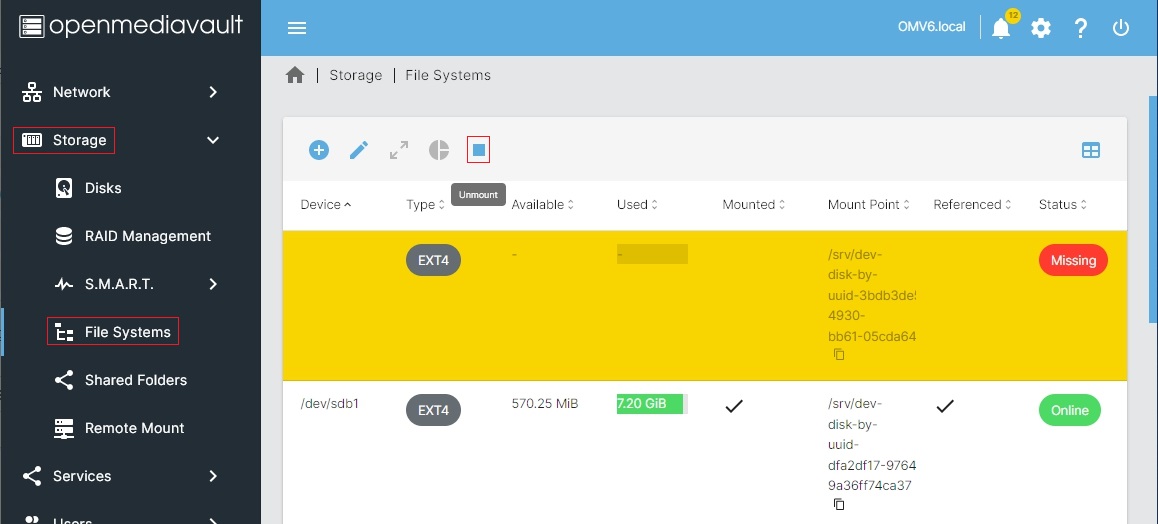Expand the Network menu chevron
This screenshot has height=524, width=1158.
[x=212, y=92]
